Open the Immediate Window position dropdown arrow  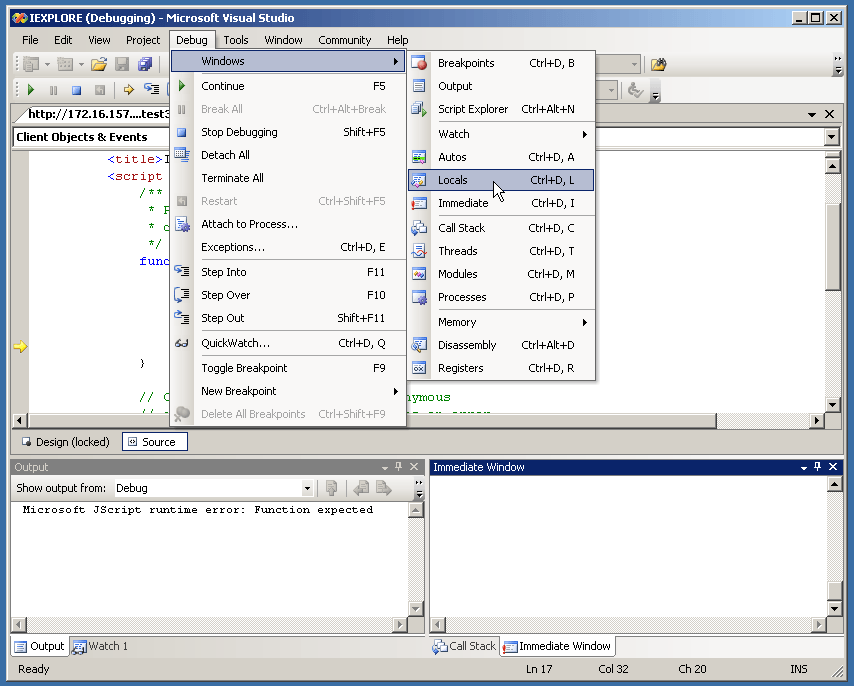pos(804,467)
